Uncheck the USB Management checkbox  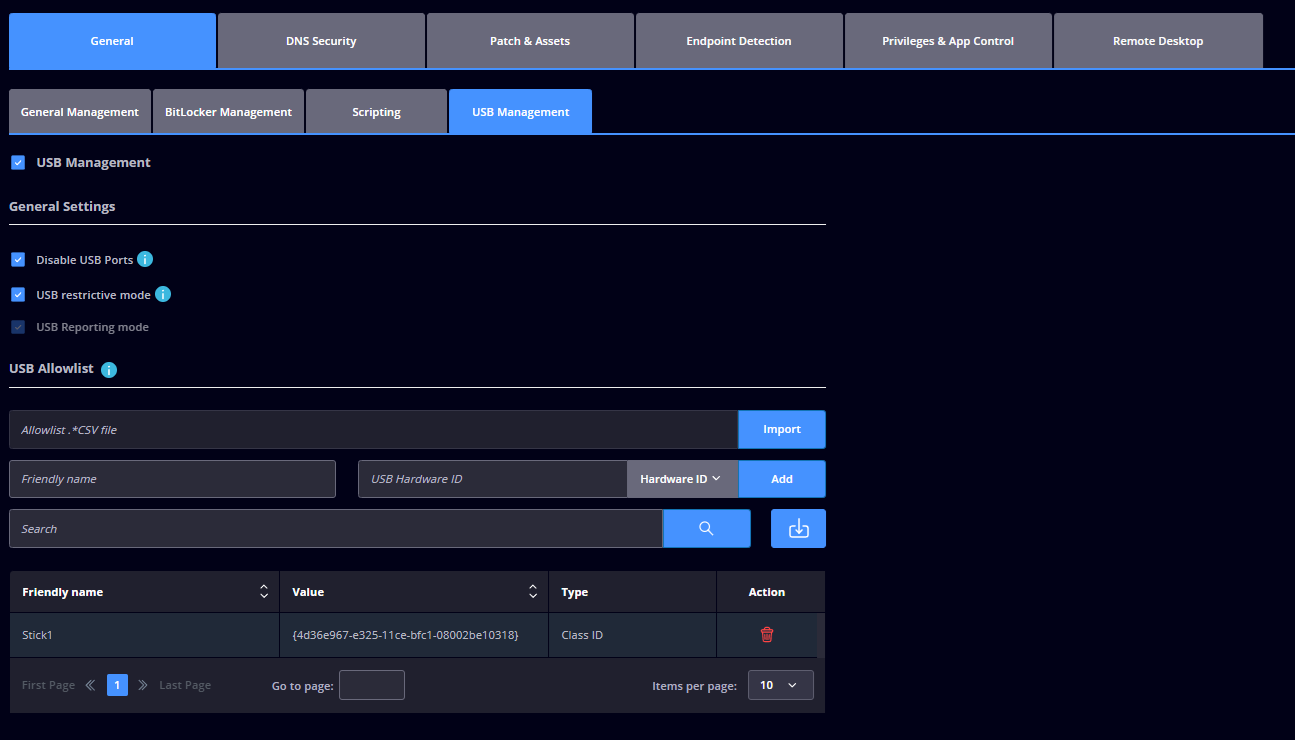pos(18,162)
